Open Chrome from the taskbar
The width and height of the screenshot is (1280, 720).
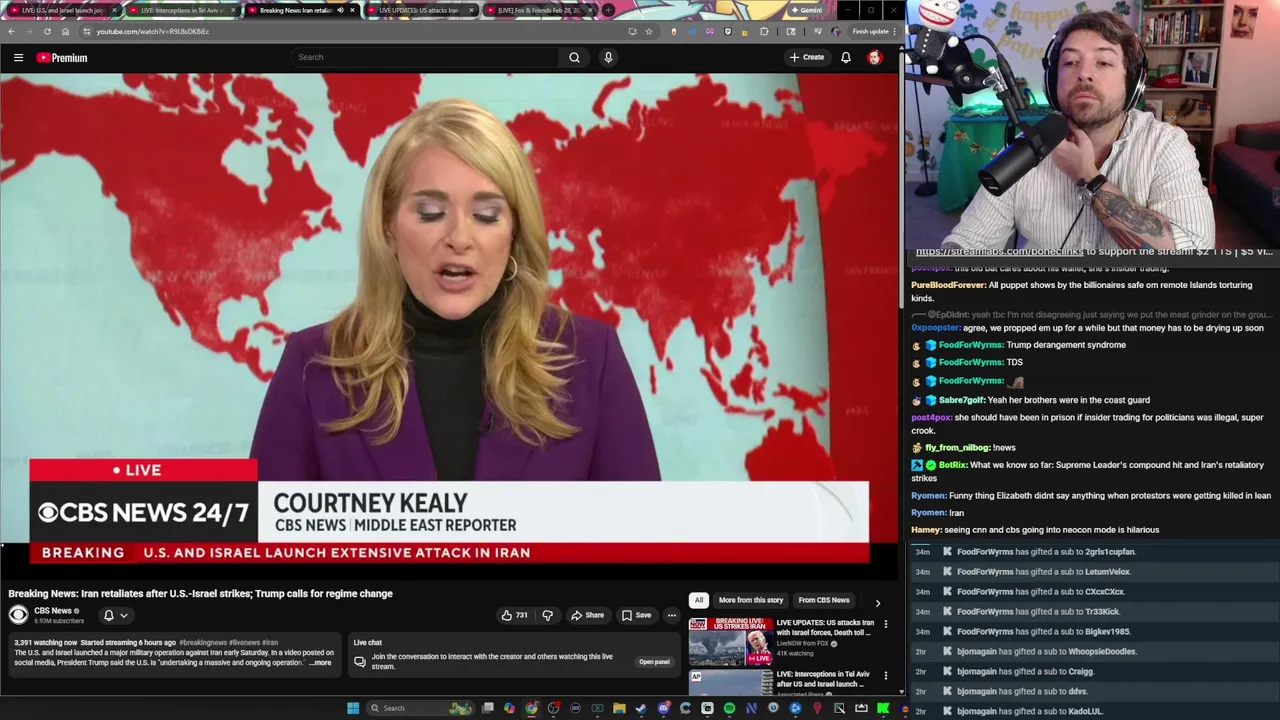(531, 708)
